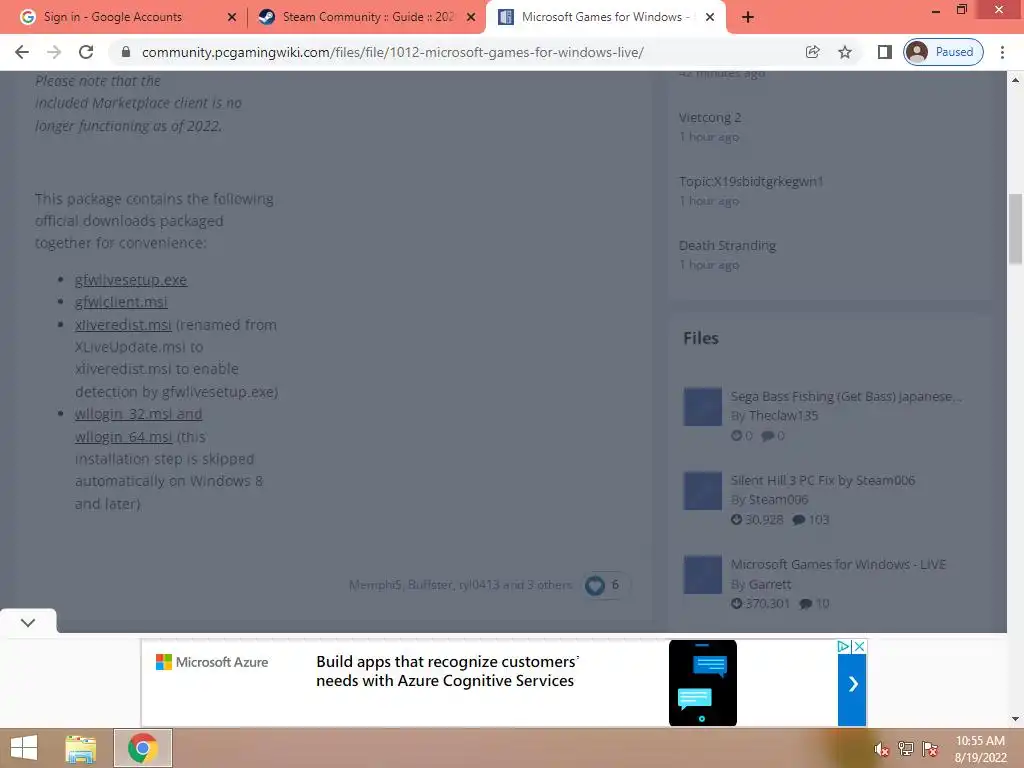The image size is (1024, 768).
Task: Open AdChoices info icon
Action: [x=844, y=646]
